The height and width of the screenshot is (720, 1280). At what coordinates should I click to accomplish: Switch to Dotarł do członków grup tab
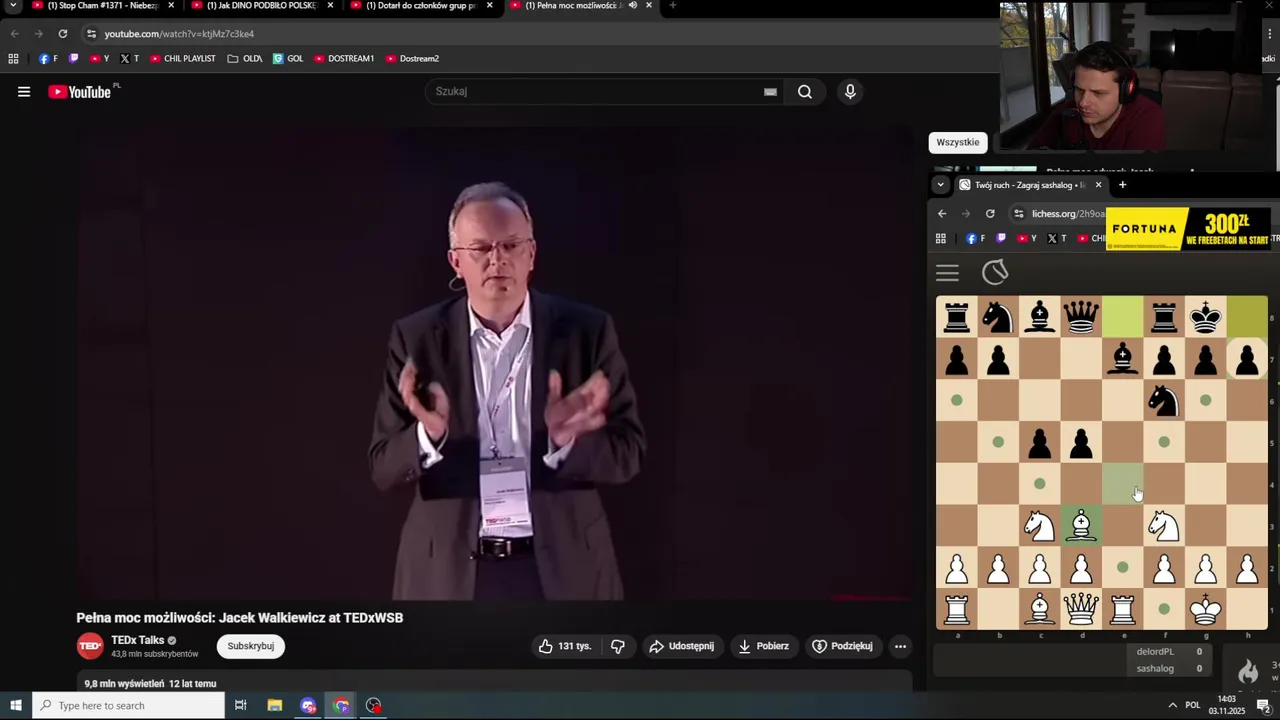click(420, 6)
